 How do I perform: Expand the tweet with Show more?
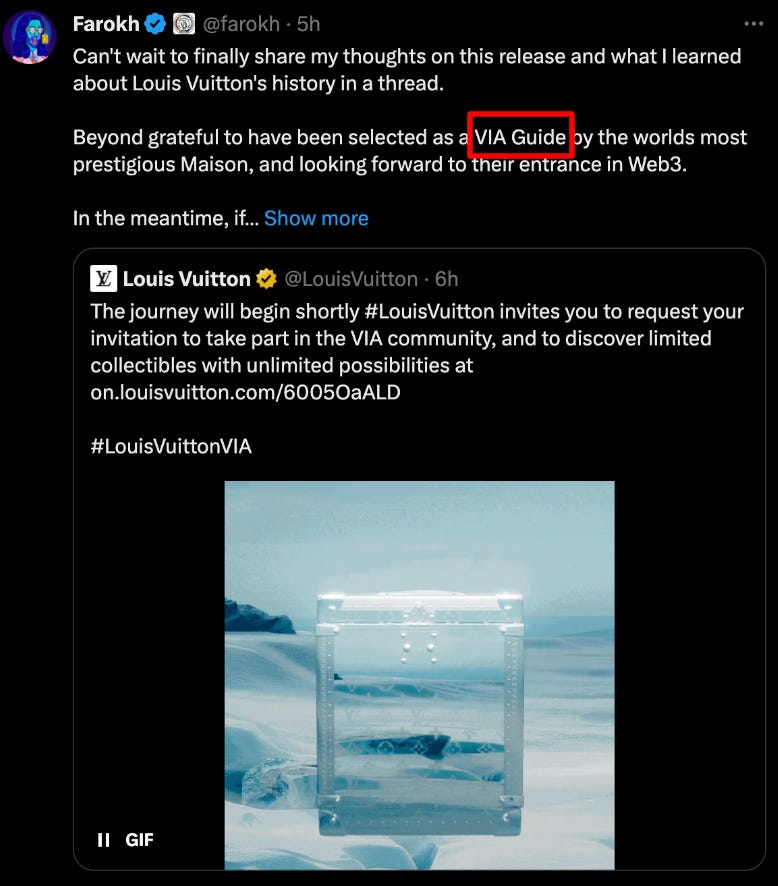(316, 218)
